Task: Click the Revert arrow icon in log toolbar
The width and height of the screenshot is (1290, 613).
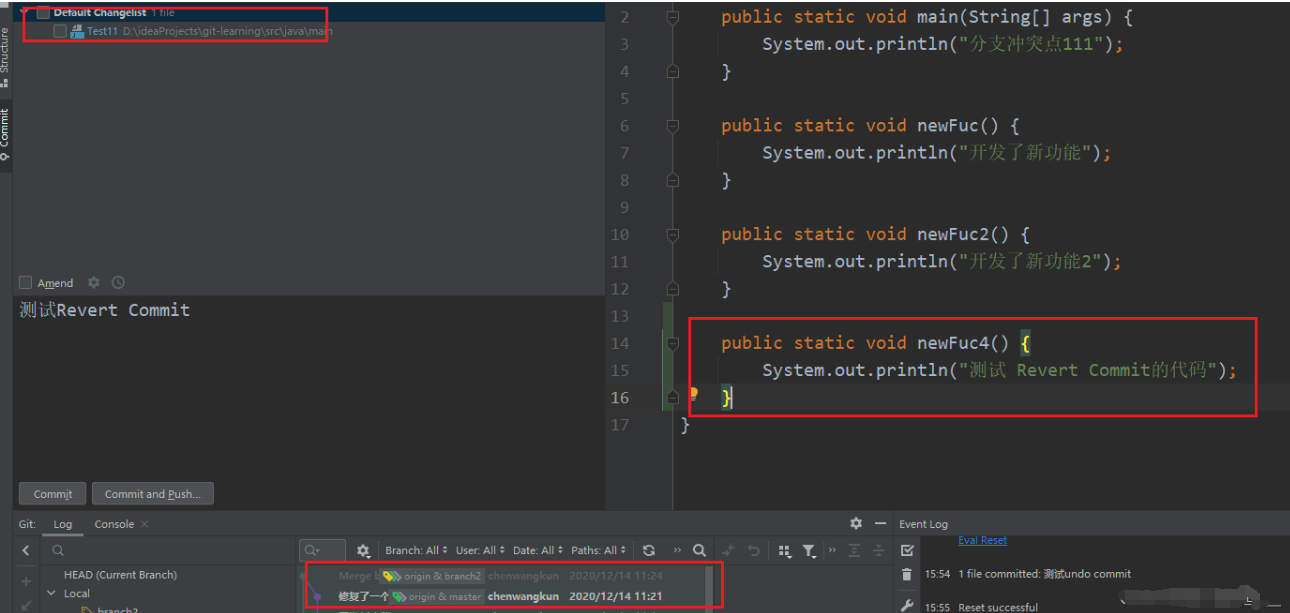Action: coord(754,550)
